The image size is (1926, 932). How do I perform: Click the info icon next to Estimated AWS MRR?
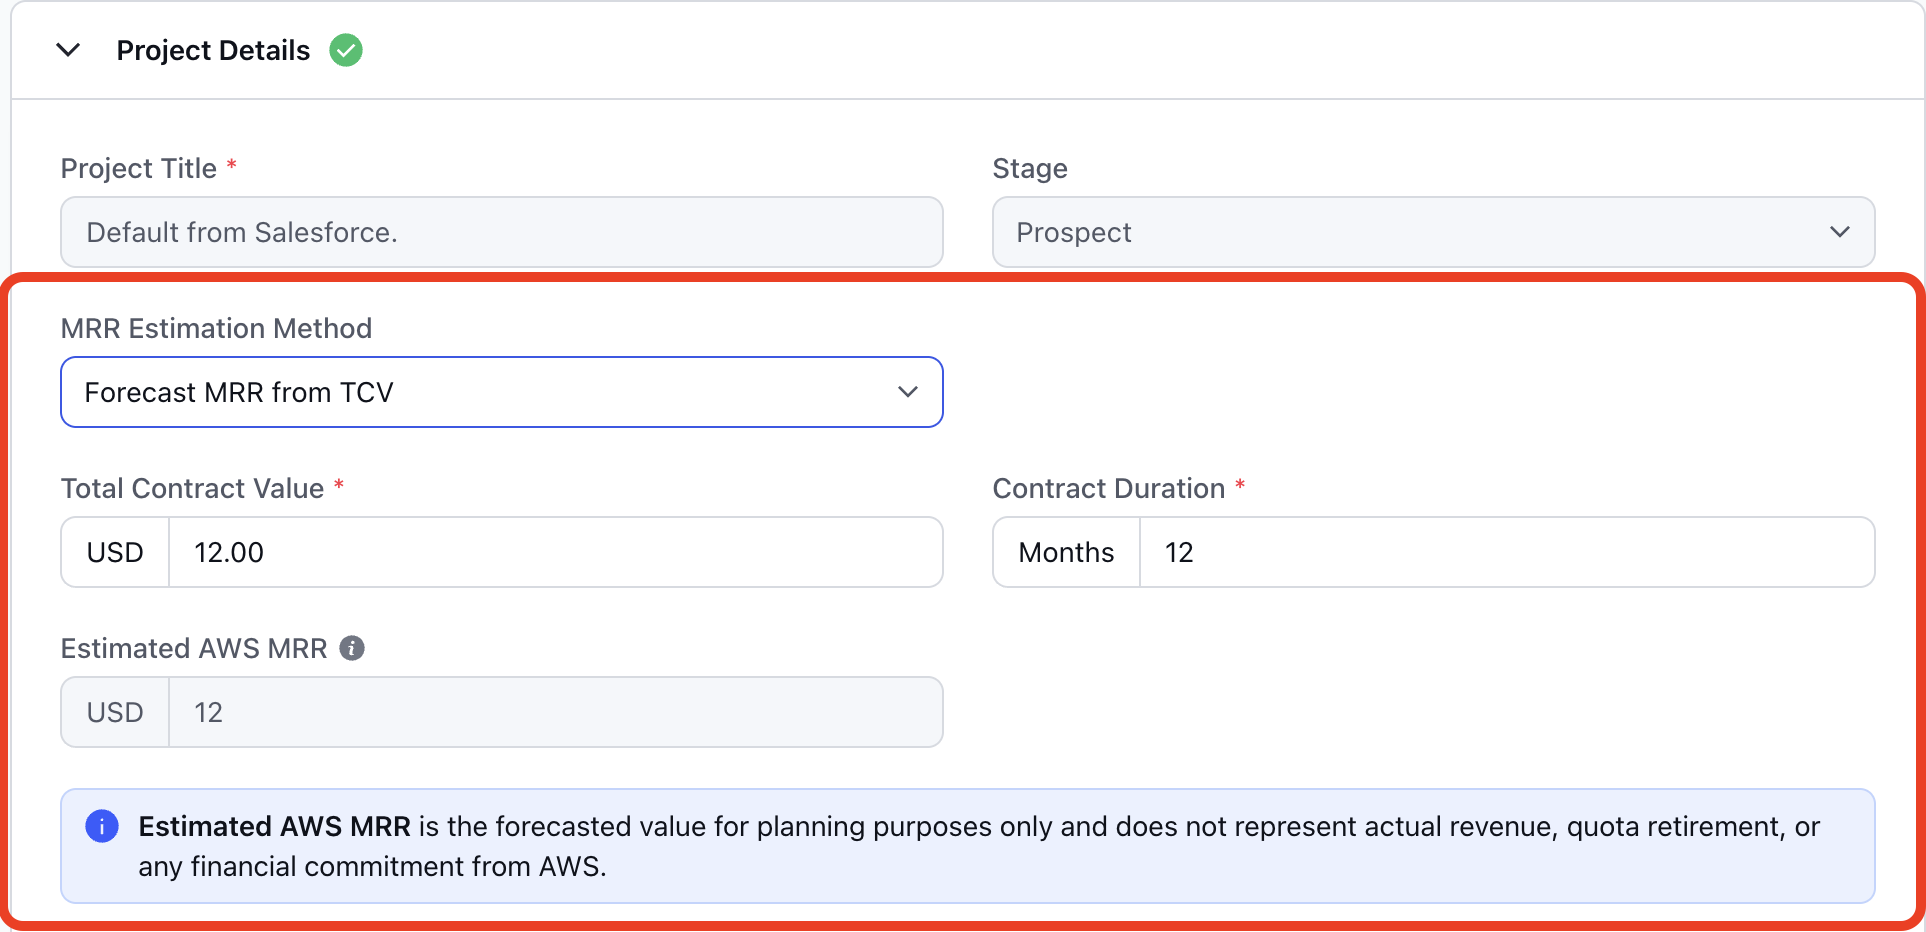point(352,648)
